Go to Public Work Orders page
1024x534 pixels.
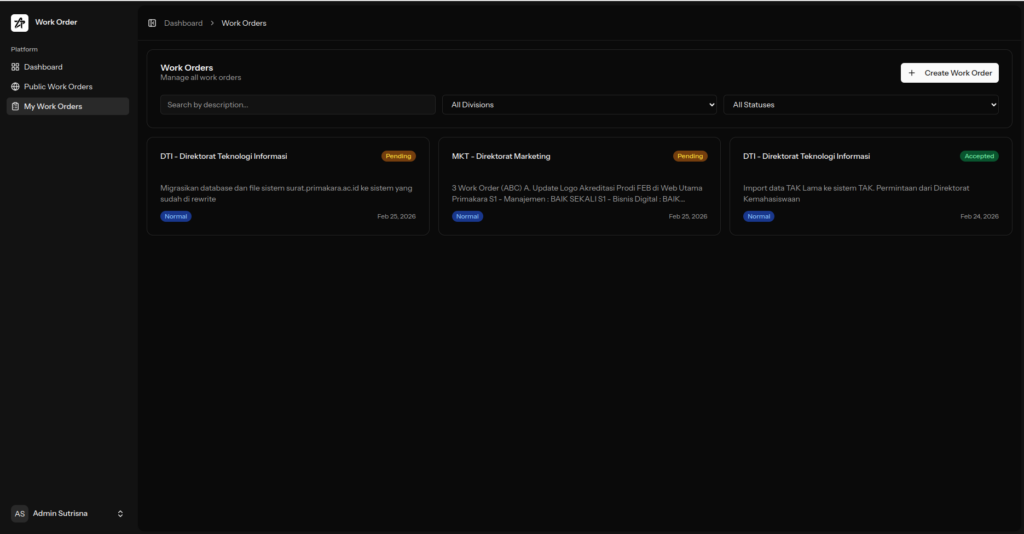58,87
